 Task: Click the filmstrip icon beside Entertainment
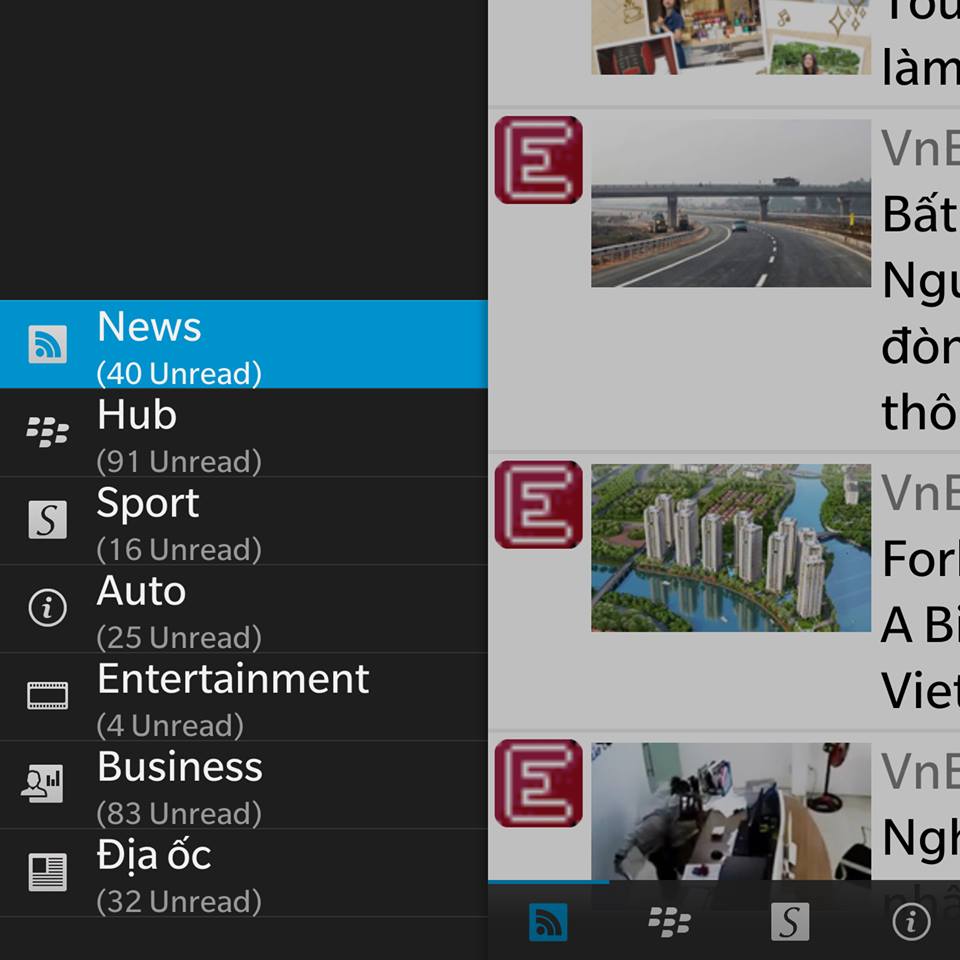pos(48,696)
